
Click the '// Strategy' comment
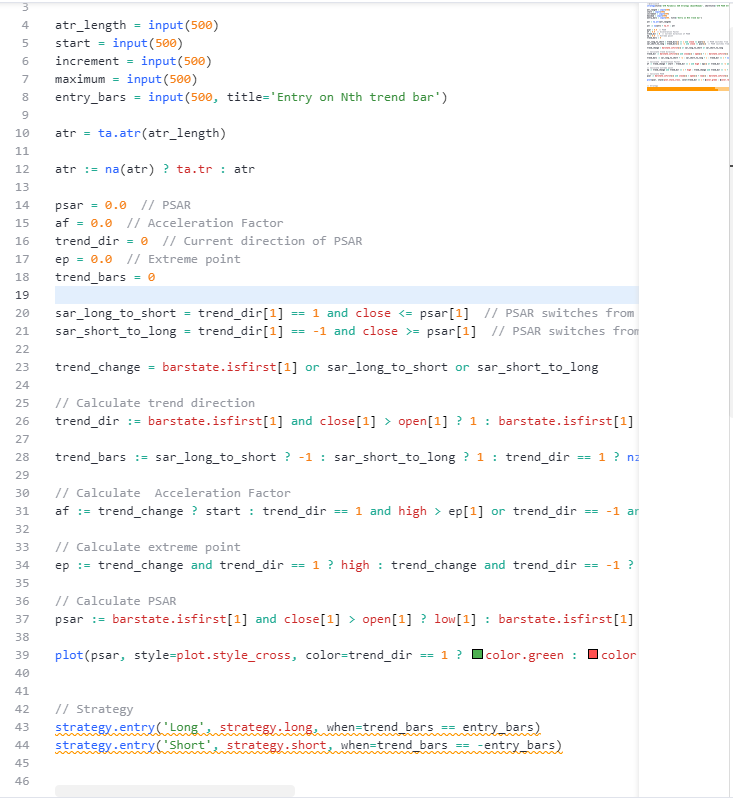[94, 709]
